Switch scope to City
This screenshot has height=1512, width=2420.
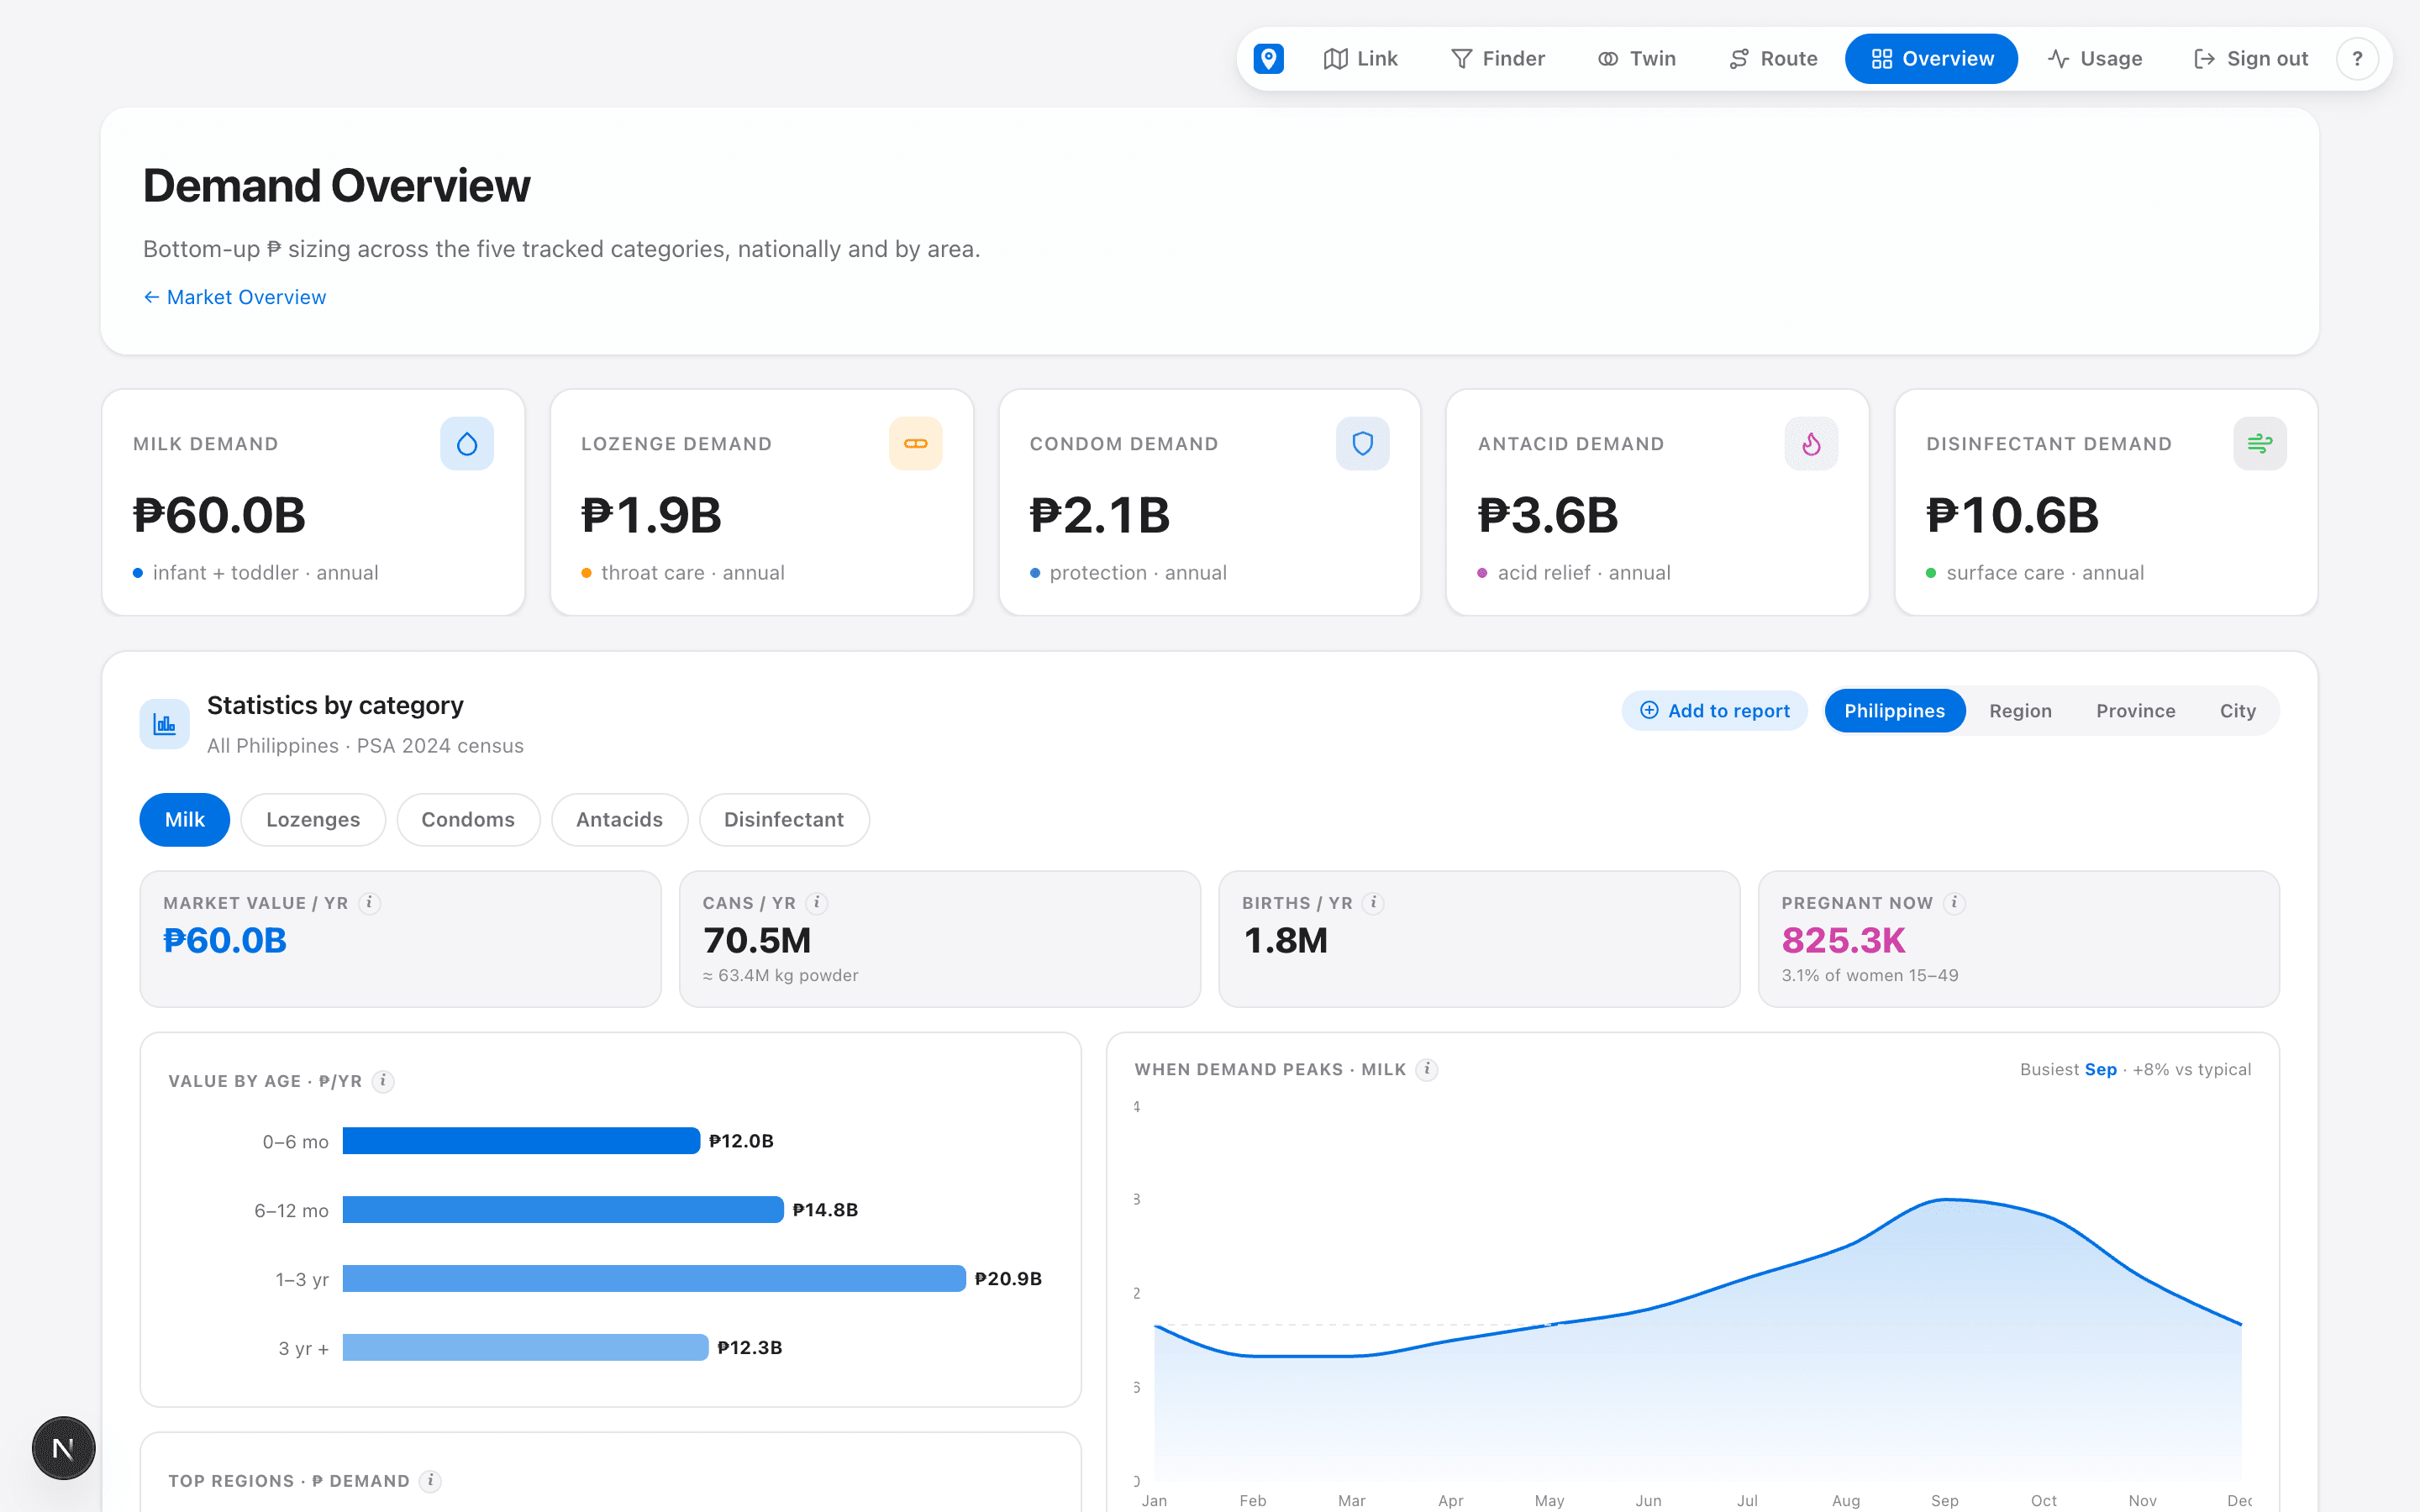(x=2237, y=711)
